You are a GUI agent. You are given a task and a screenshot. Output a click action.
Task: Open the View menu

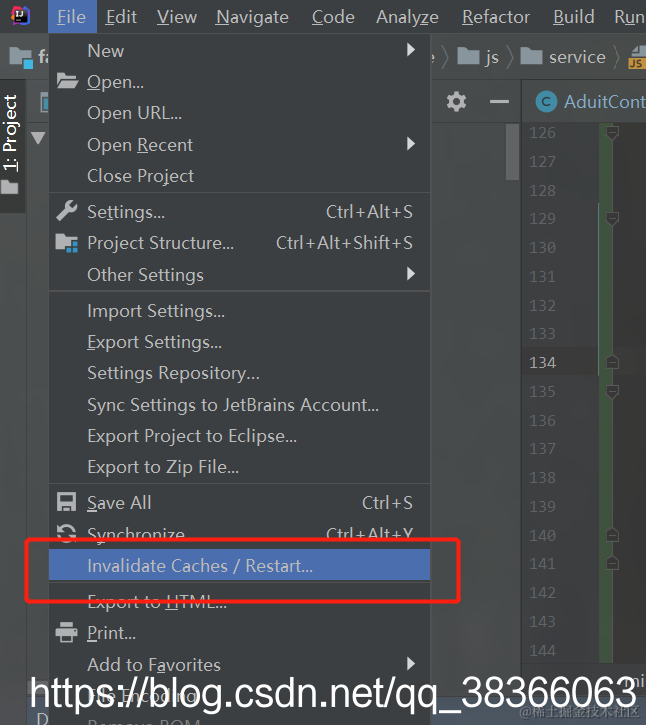(x=177, y=17)
